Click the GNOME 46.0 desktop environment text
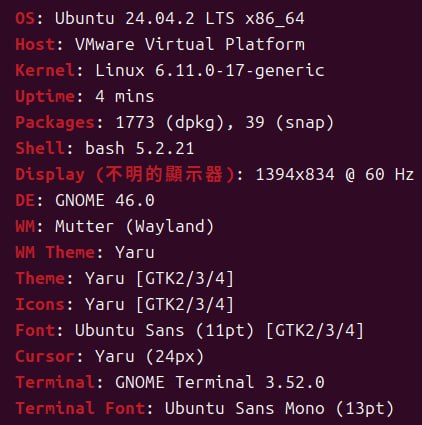 tap(105, 200)
